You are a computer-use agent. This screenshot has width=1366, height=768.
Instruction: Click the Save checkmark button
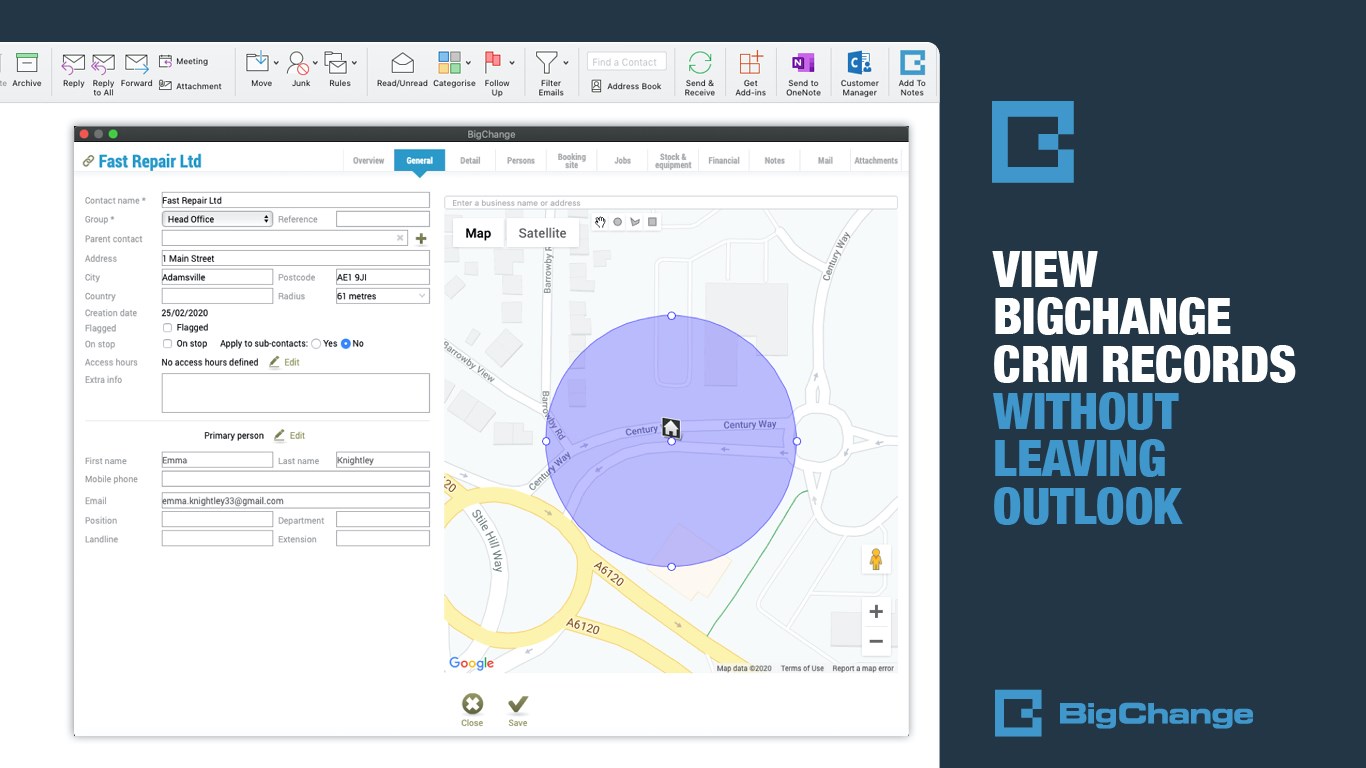(x=518, y=711)
